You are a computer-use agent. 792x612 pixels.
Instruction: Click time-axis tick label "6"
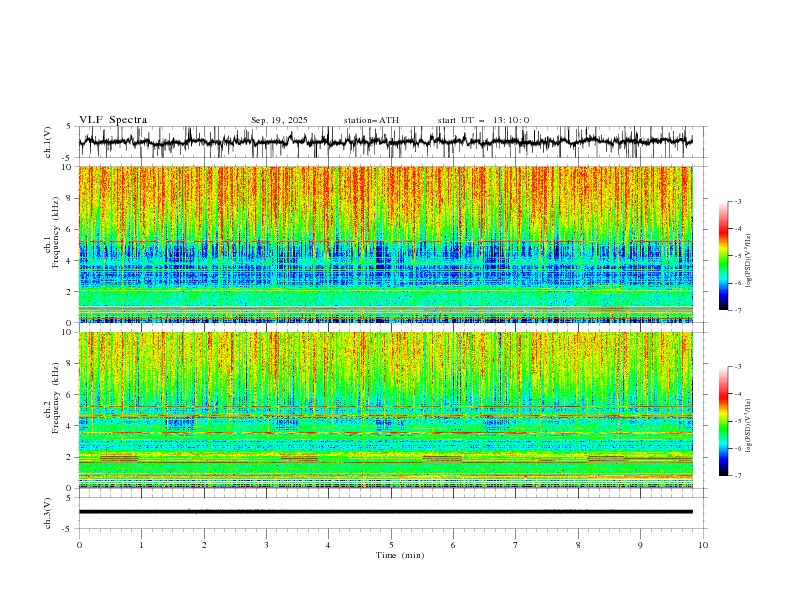click(453, 545)
